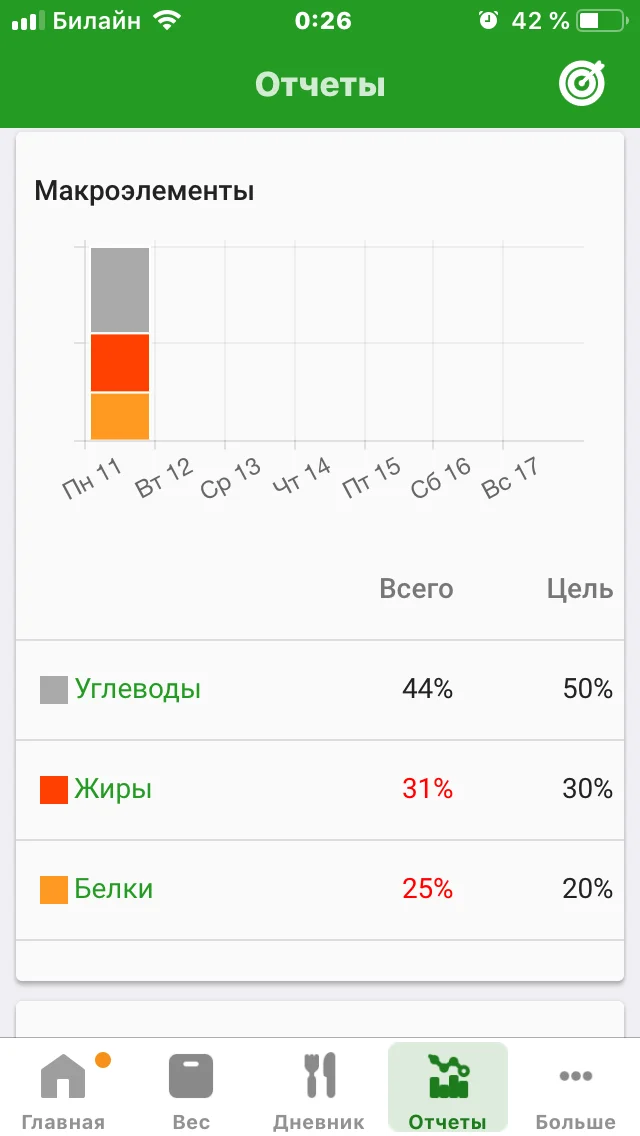The image size is (640, 1136).
Task: Open the Больше three-dots icon
Action: tap(576, 1076)
